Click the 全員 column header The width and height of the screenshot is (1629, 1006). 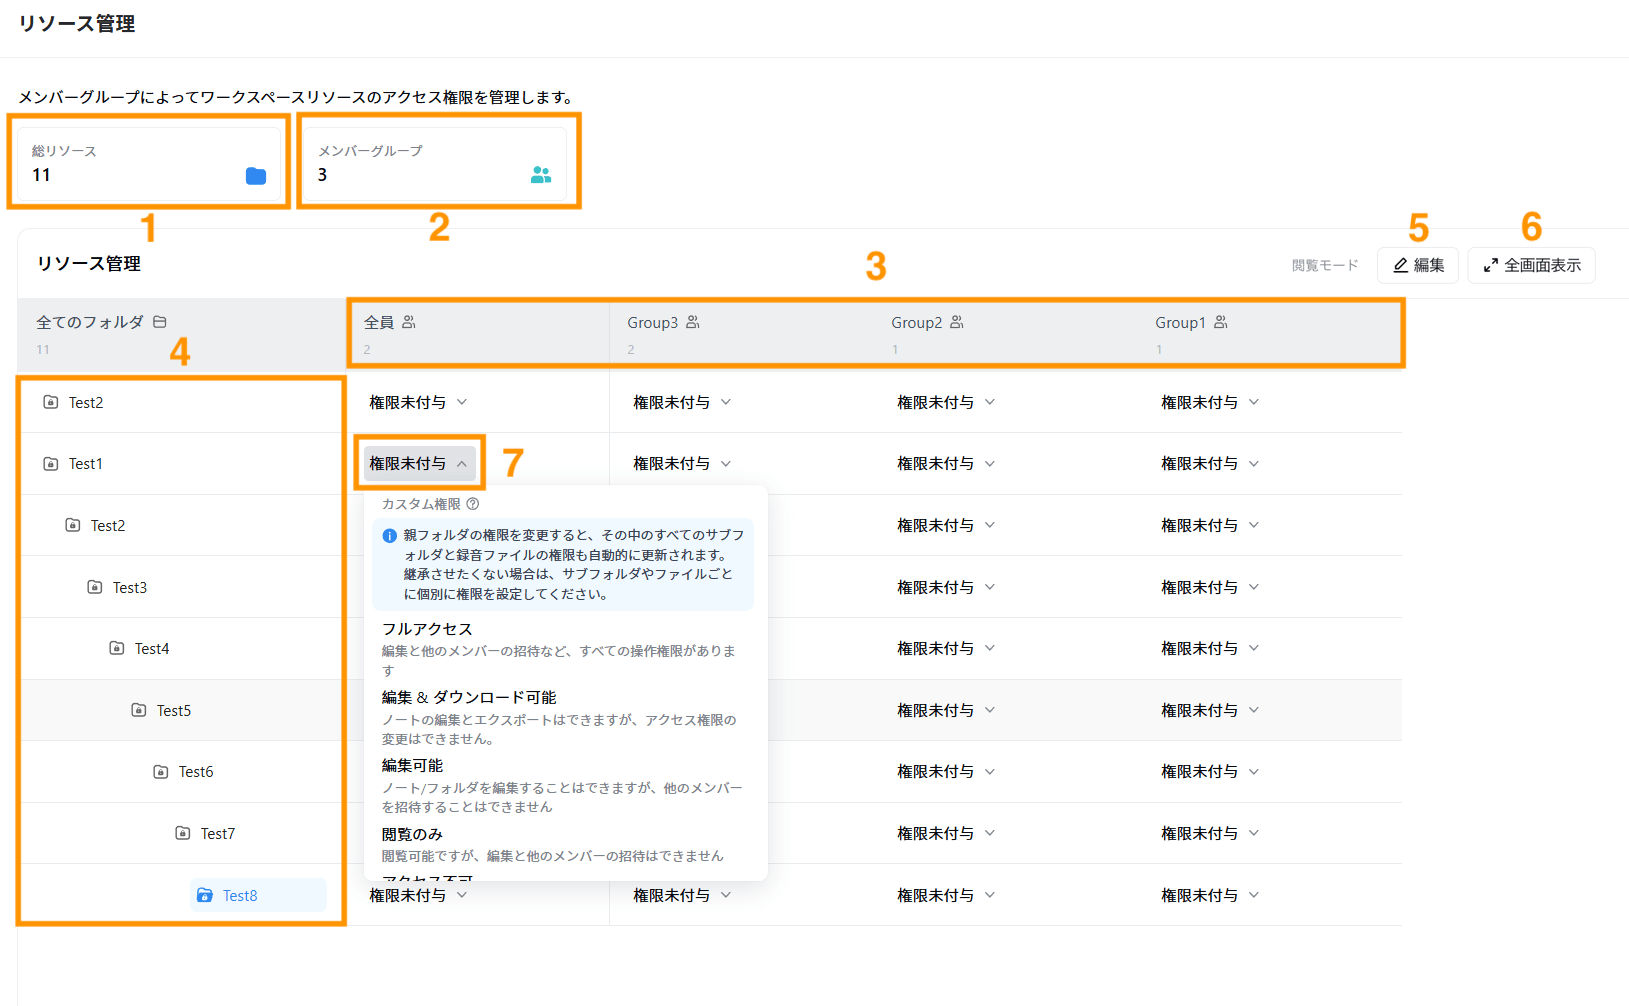[x=478, y=333]
